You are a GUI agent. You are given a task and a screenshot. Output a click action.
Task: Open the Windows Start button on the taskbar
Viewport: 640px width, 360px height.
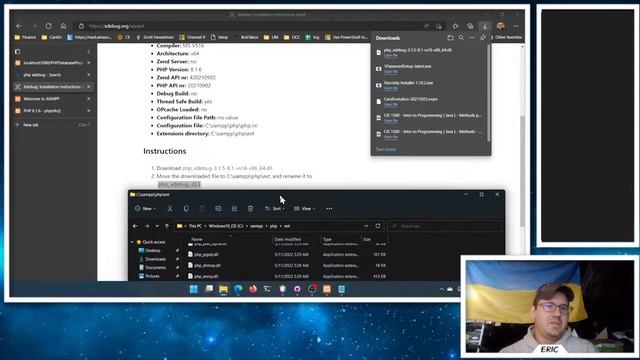[194, 289]
